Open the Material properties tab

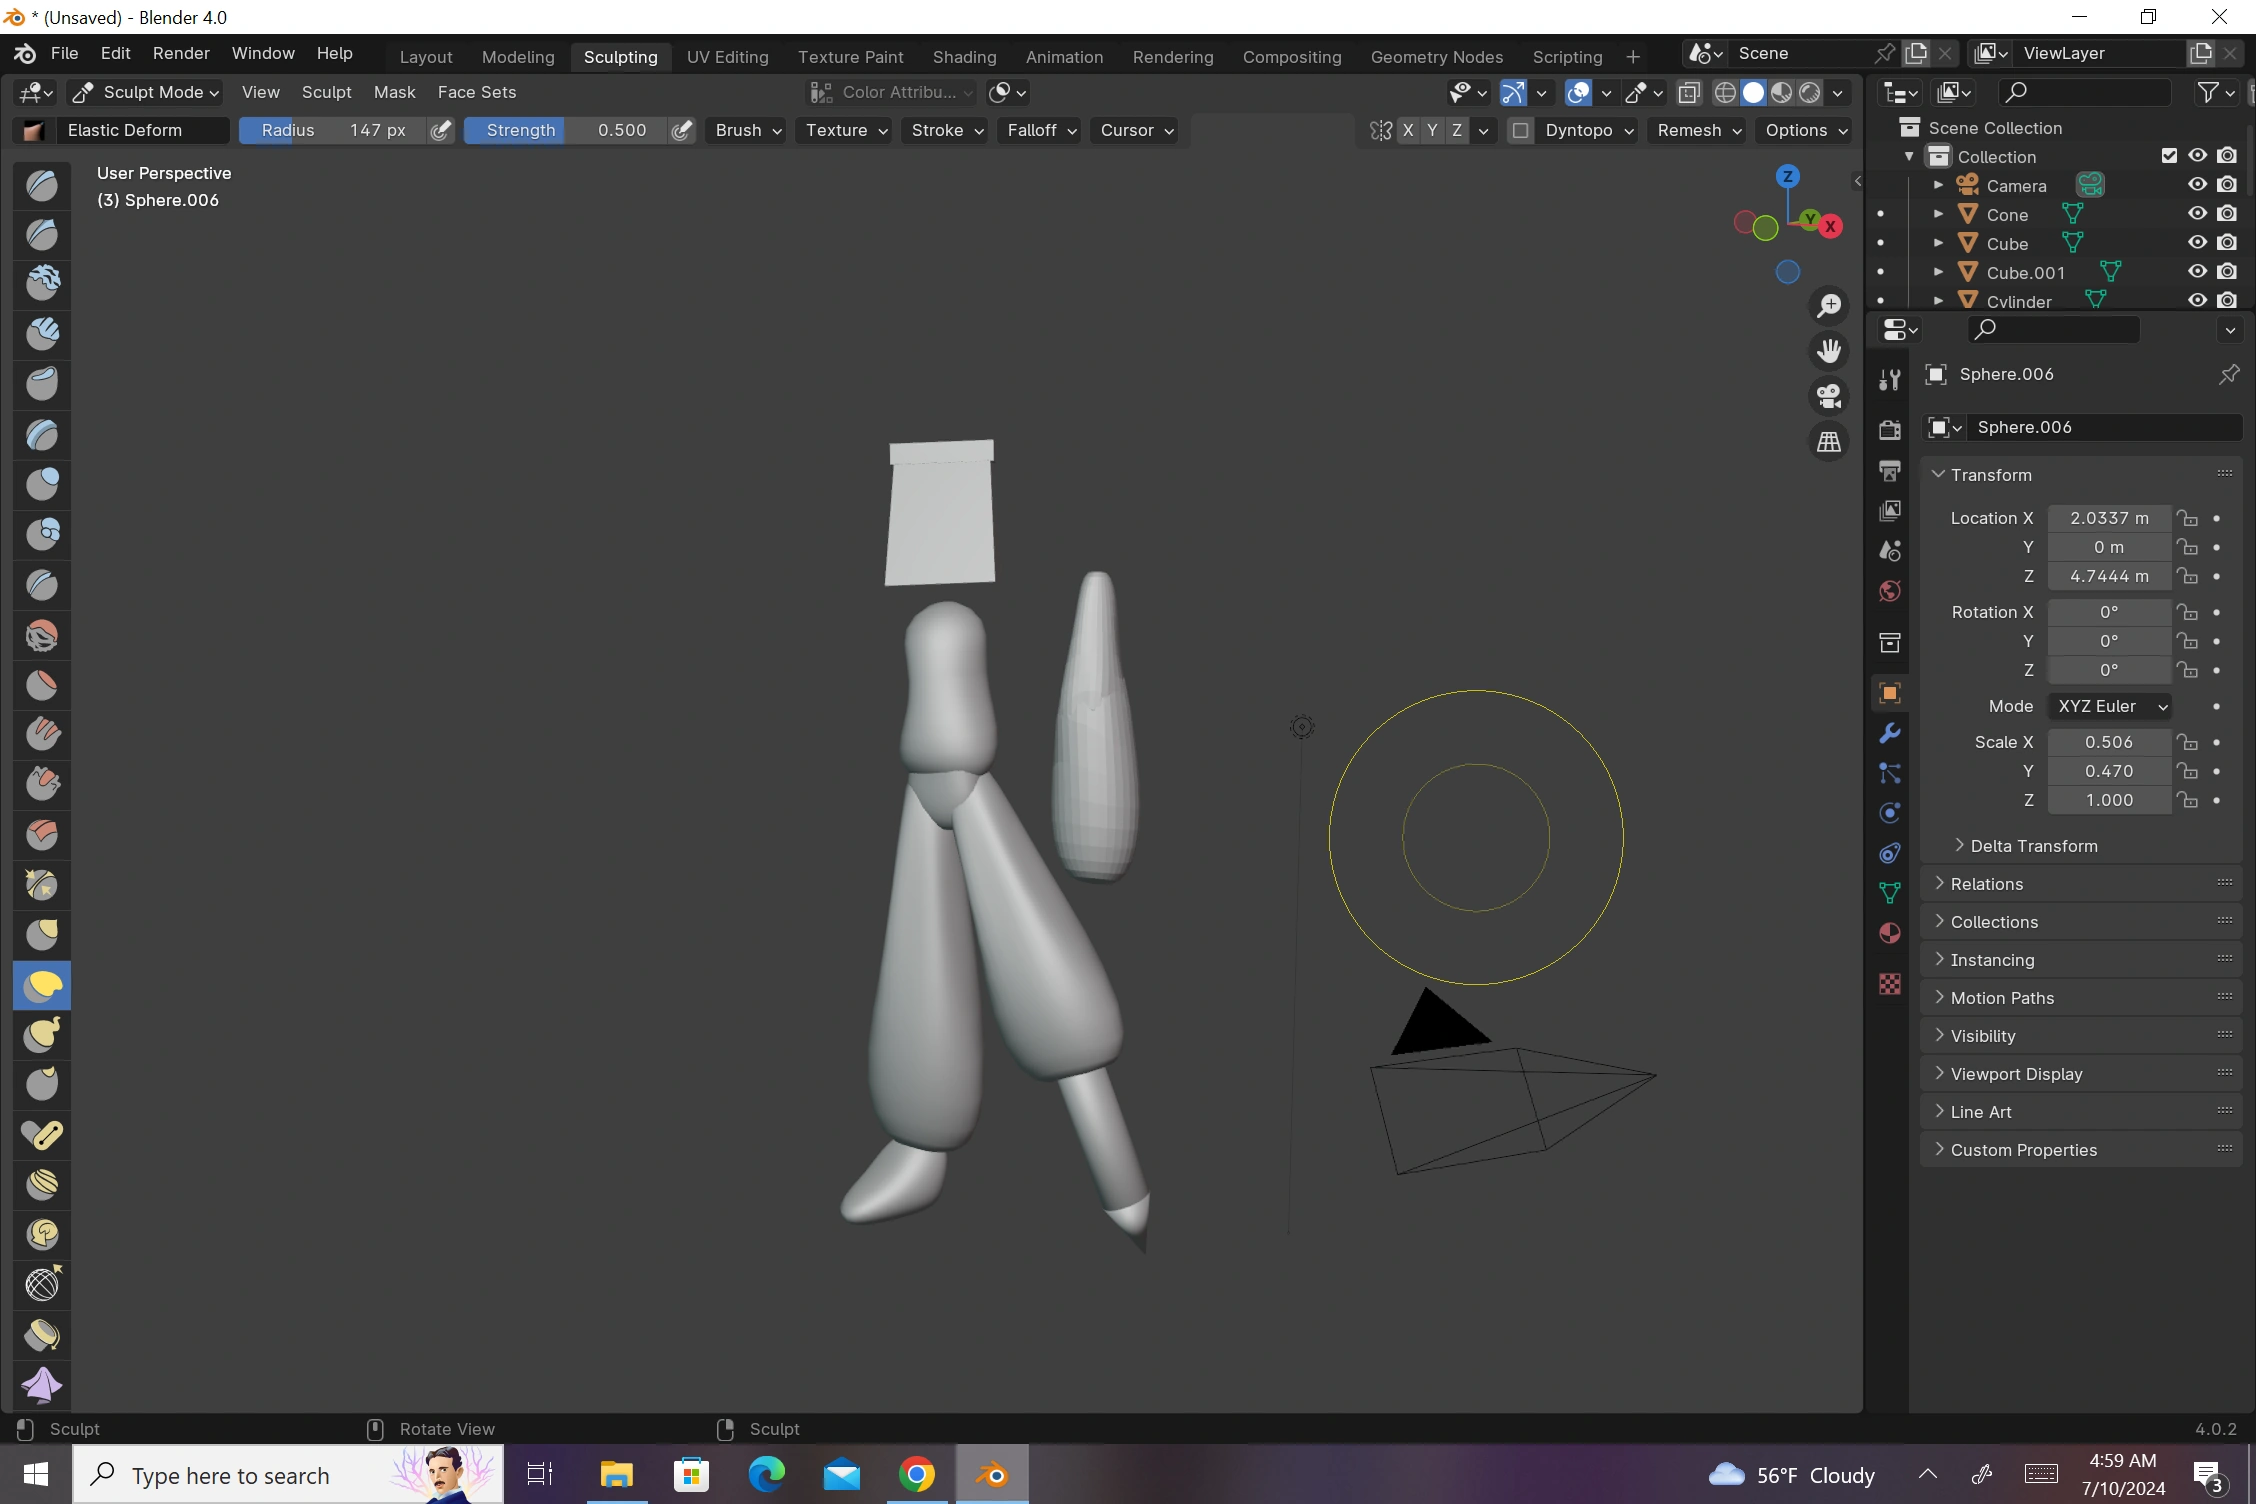(1889, 933)
